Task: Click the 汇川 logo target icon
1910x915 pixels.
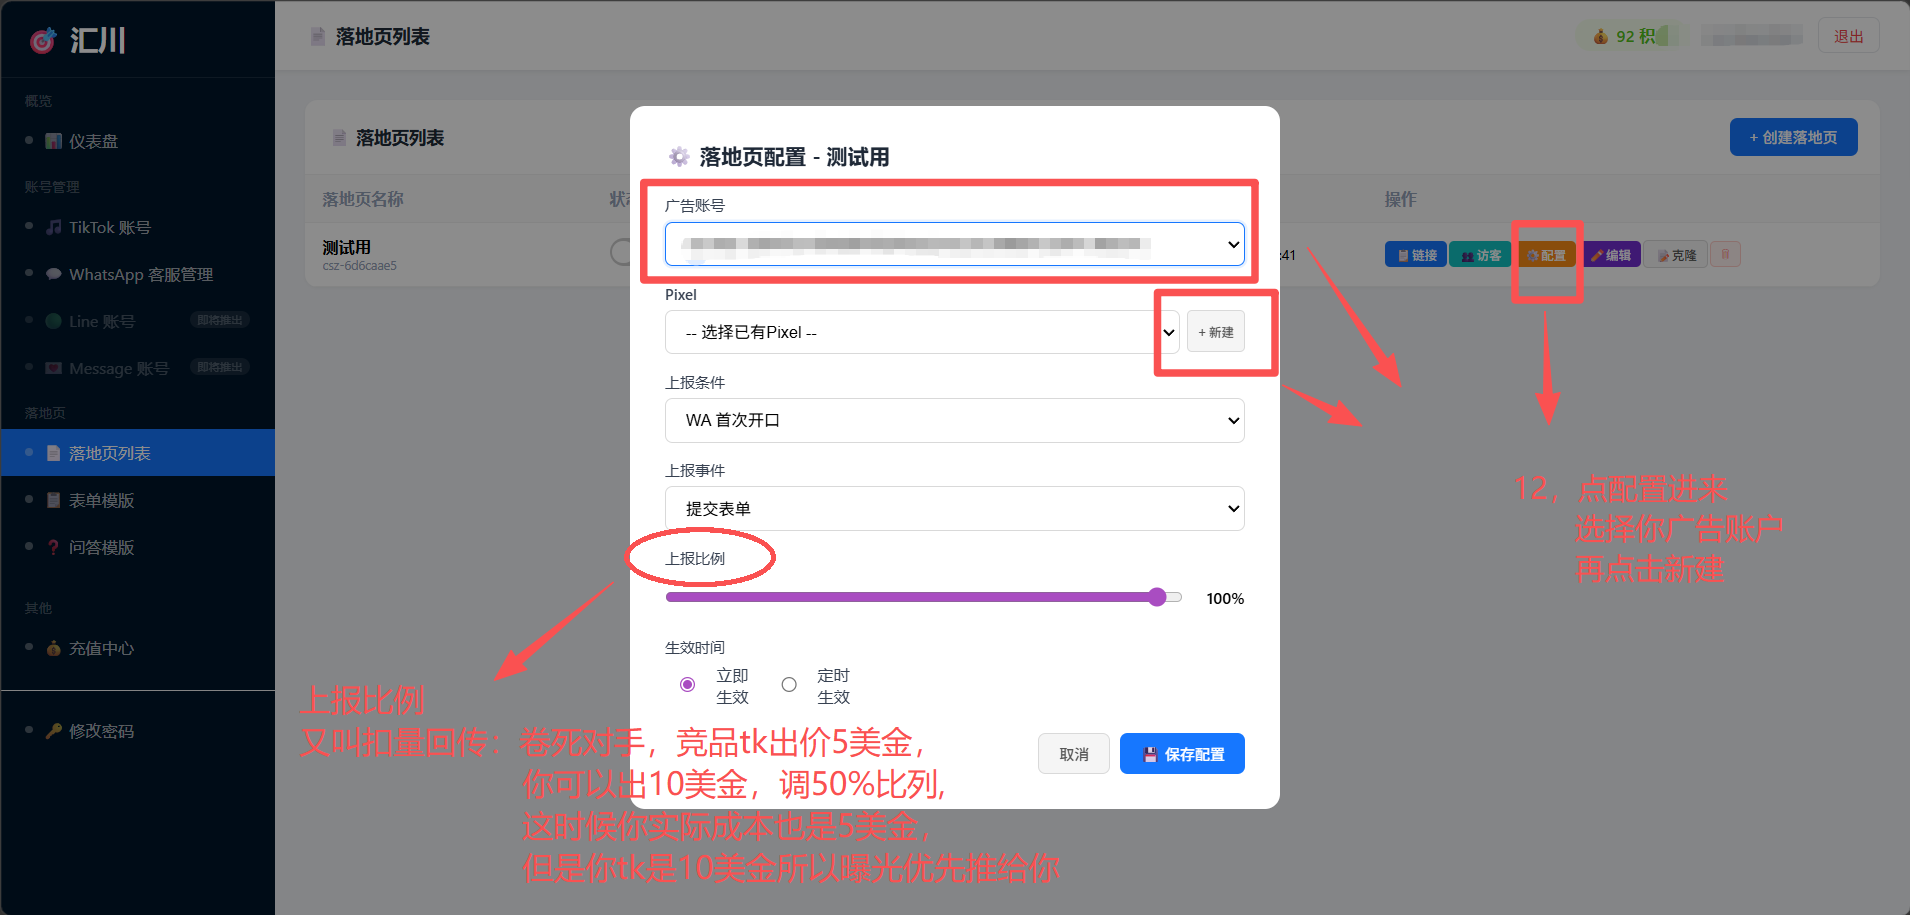Action: (43, 40)
